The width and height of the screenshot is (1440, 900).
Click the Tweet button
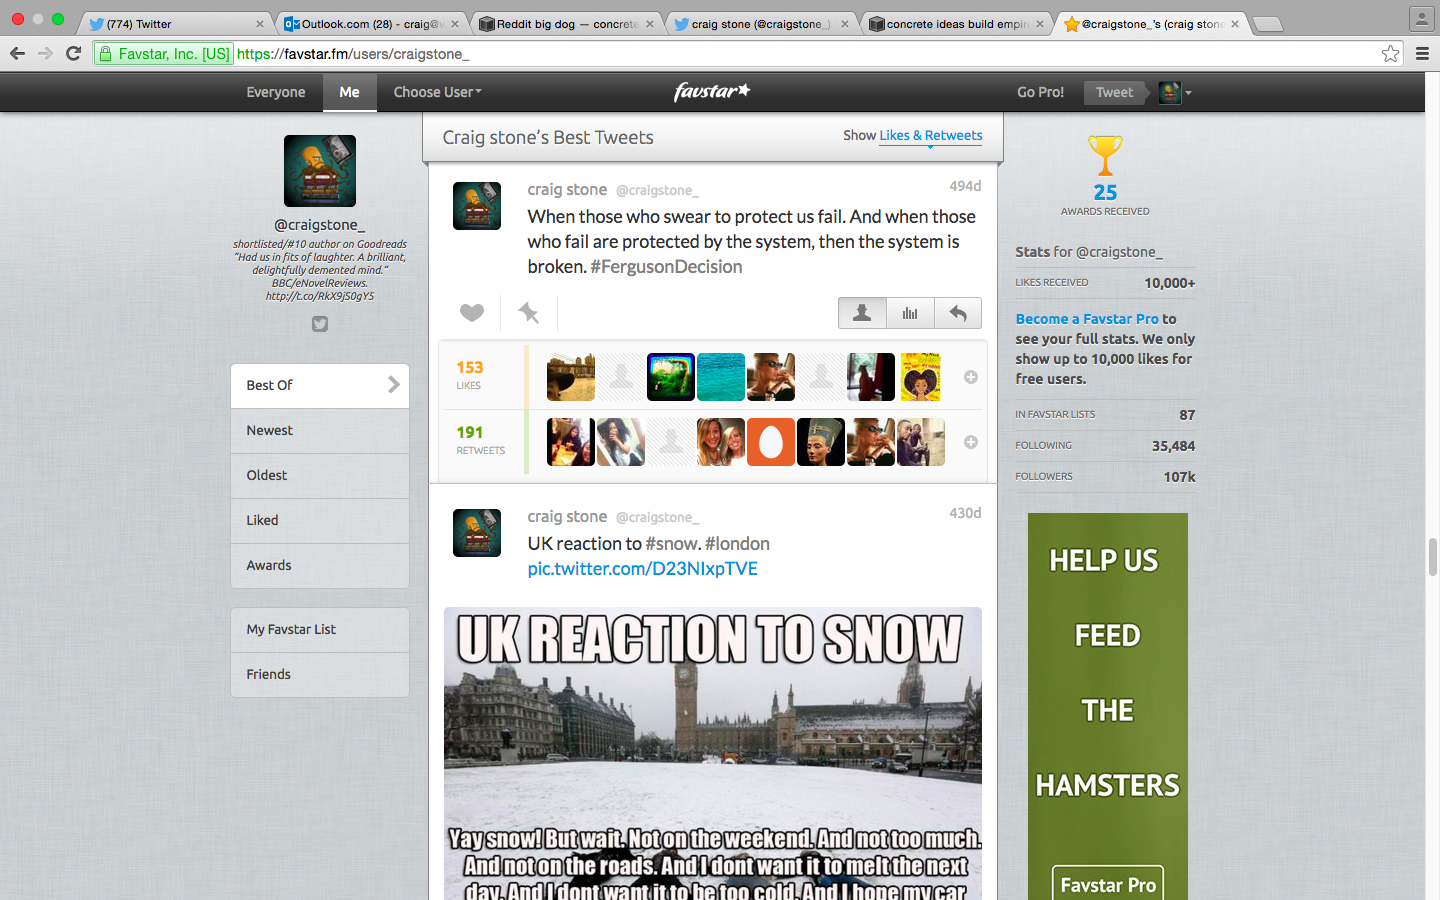coord(1114,92)
